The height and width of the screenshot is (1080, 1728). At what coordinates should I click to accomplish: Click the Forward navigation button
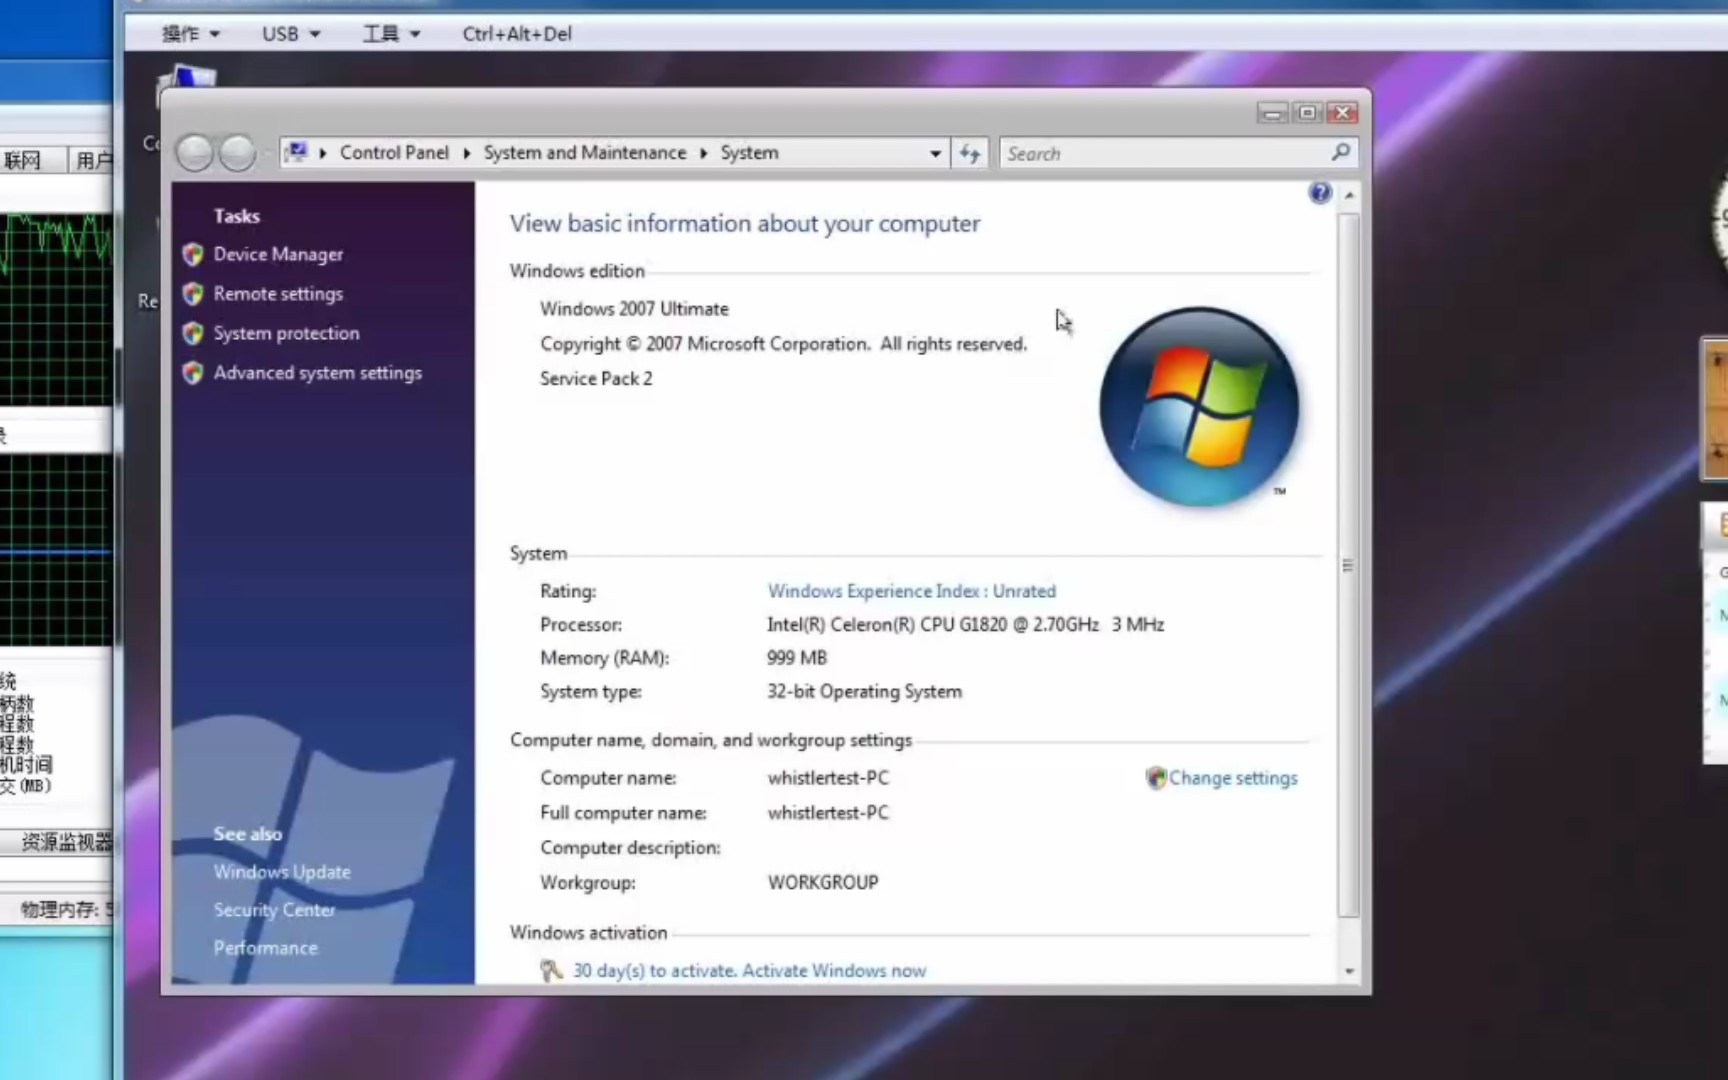tap(237, 153)
